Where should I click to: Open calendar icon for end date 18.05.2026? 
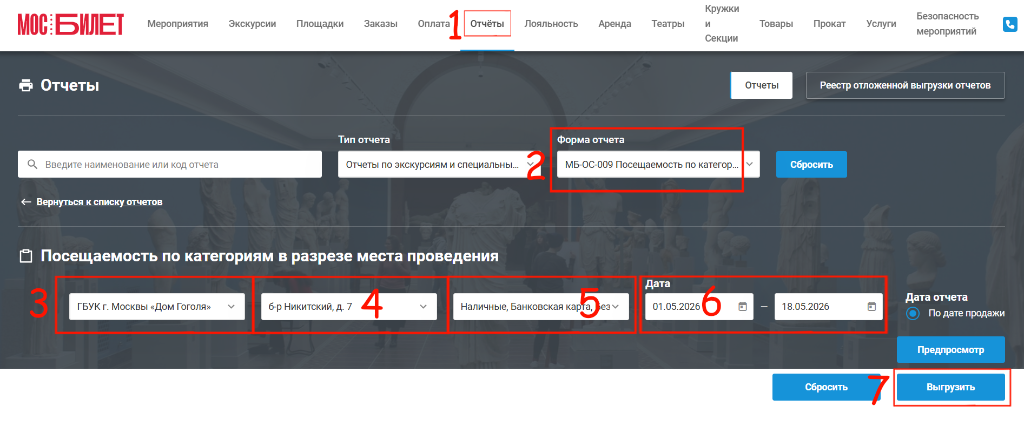point(871,306)
